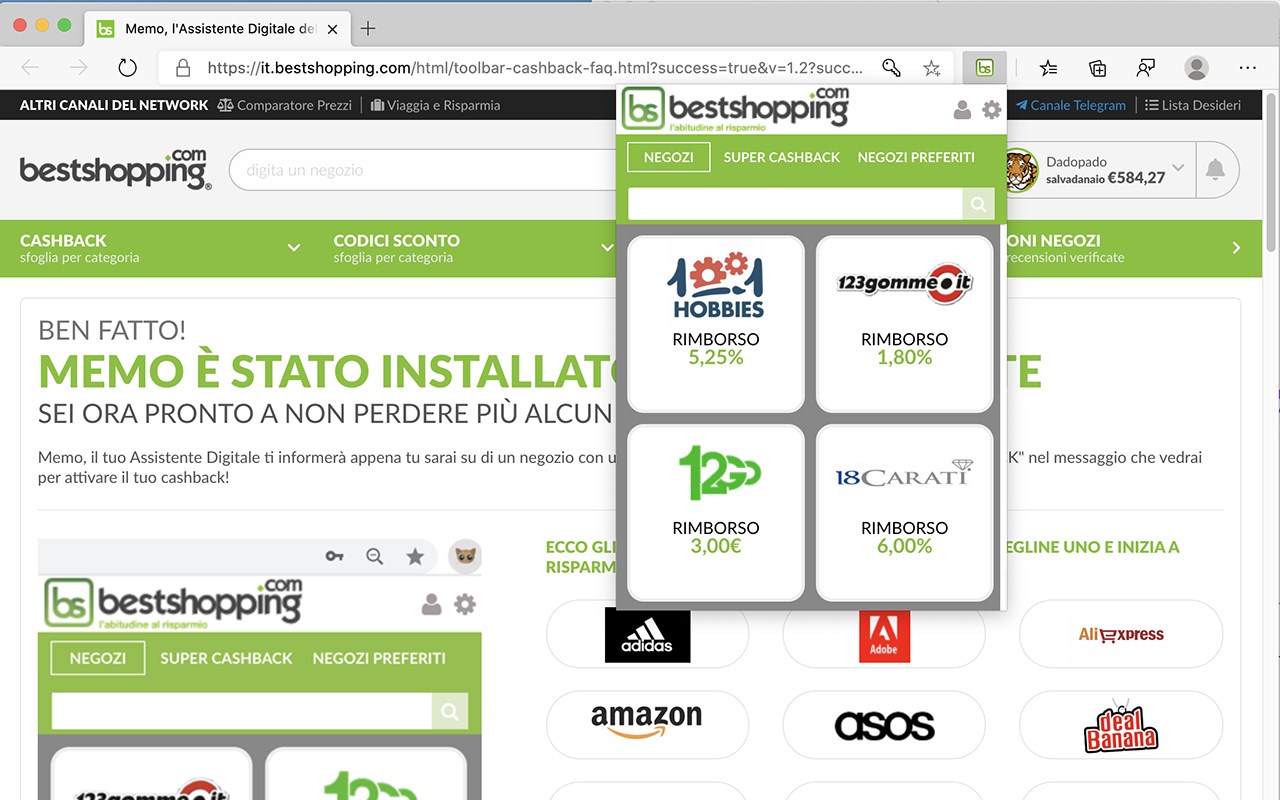Open the 18Carati store card
Screen dimensions: 1280x800
click(905, 513)
